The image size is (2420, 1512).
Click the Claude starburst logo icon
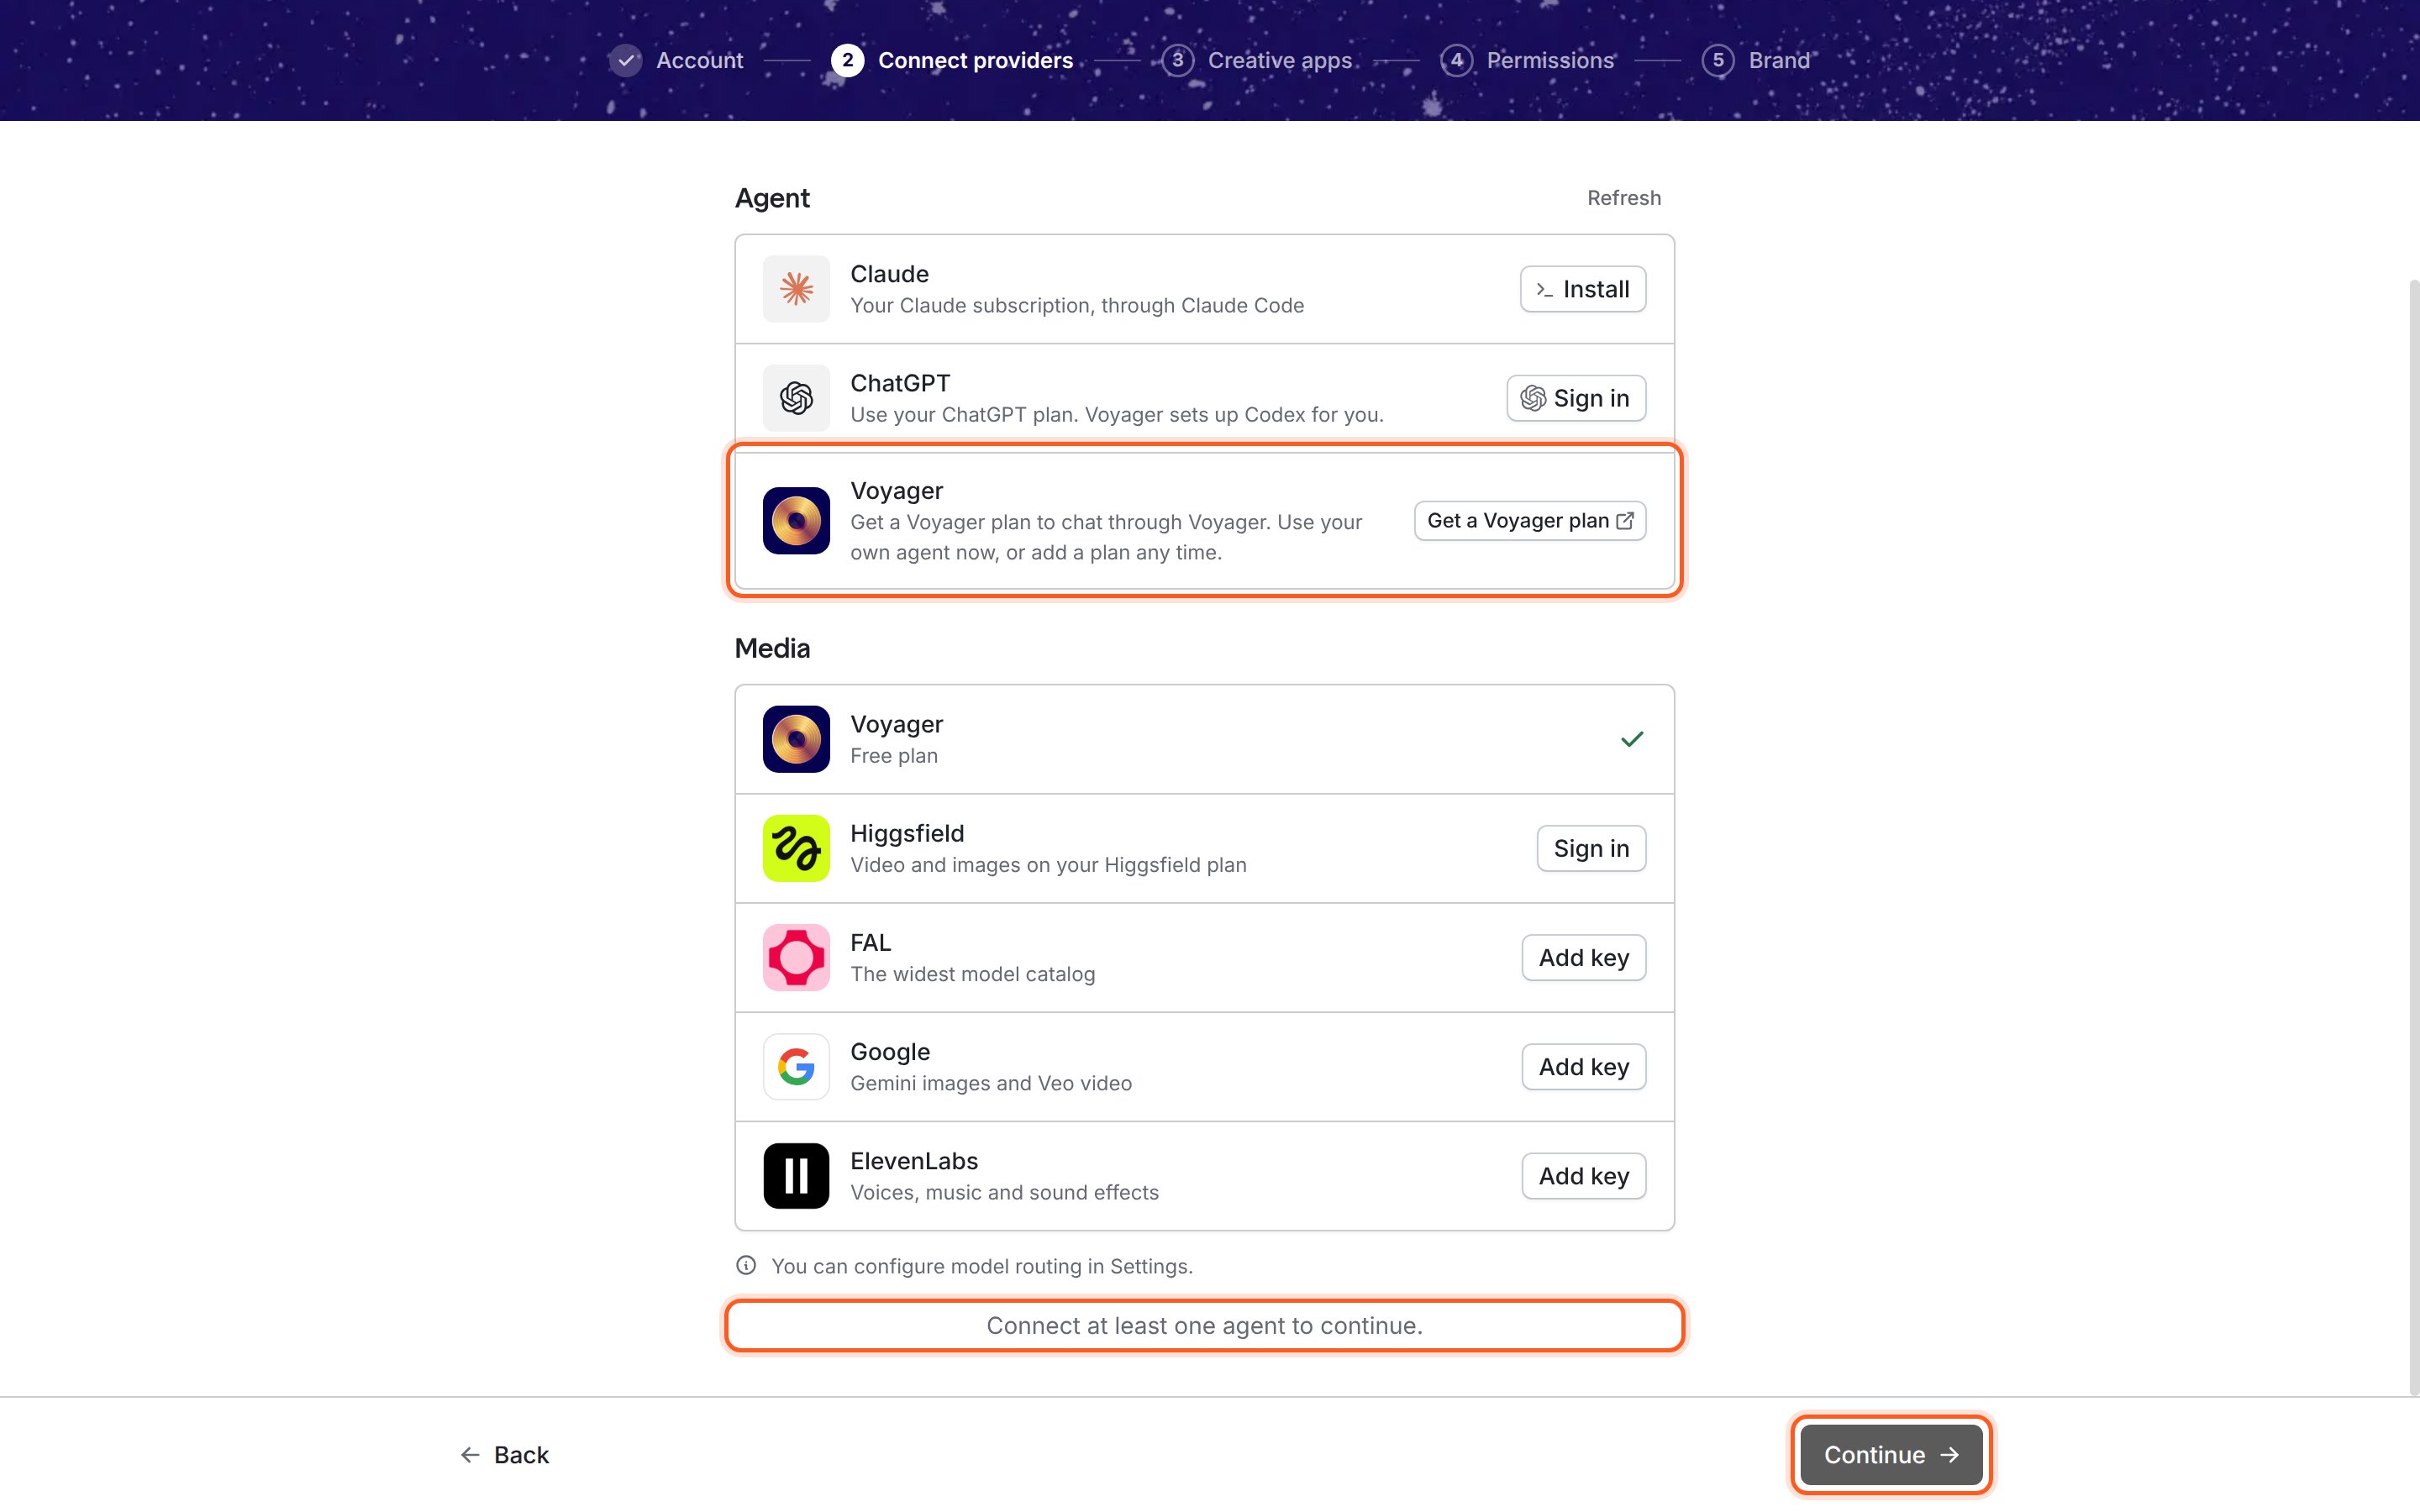(796, 289)
